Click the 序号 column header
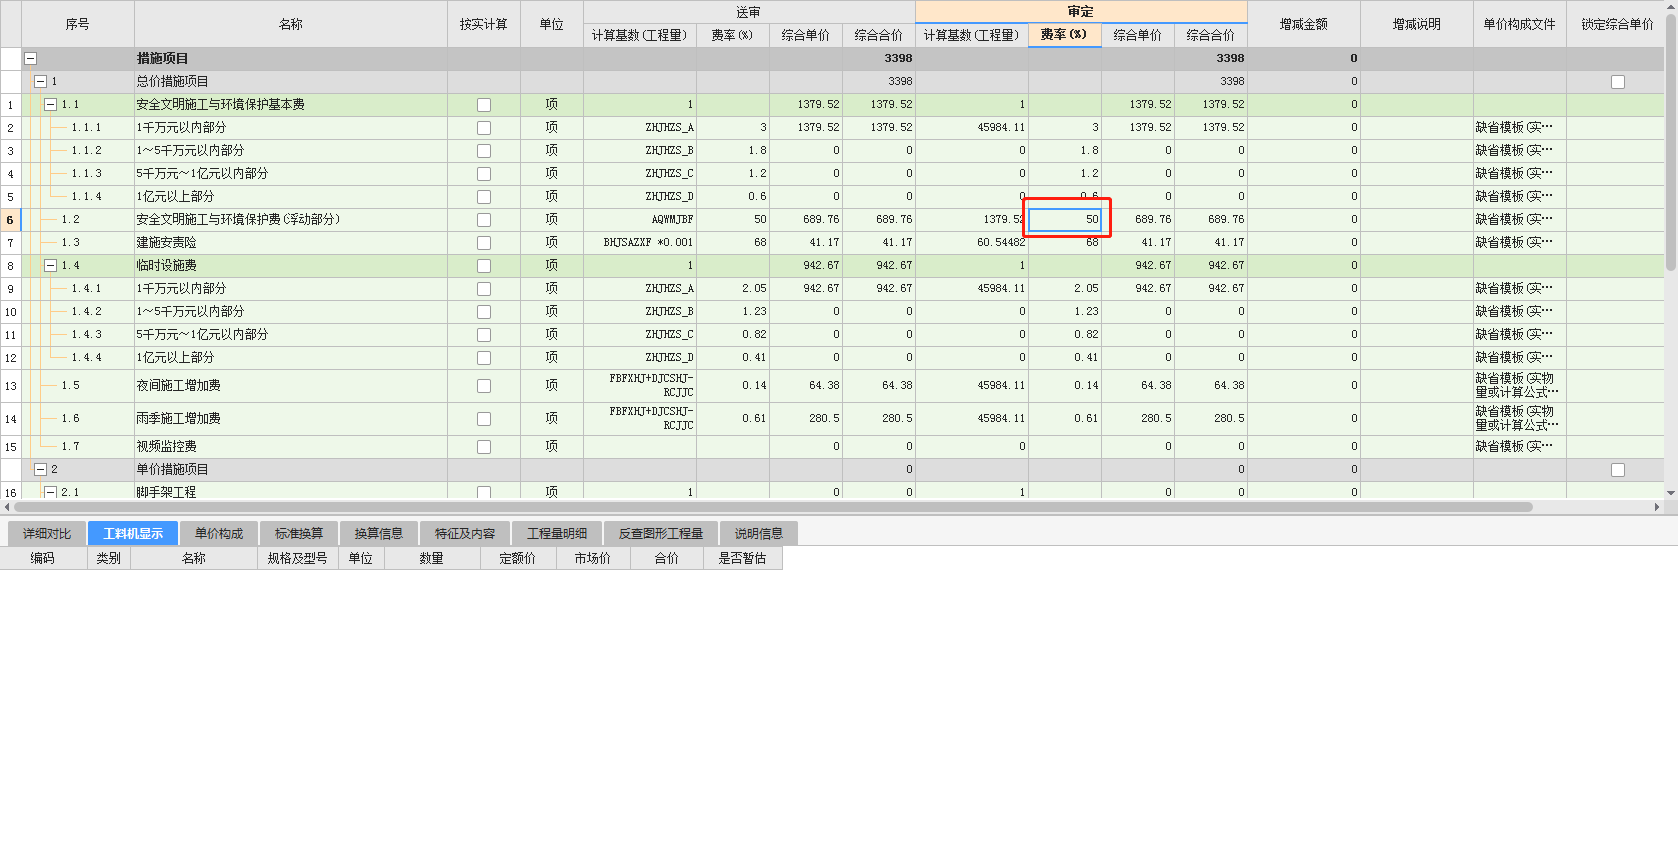Viewport: 1678px width, 859px height. click(78, 24)
